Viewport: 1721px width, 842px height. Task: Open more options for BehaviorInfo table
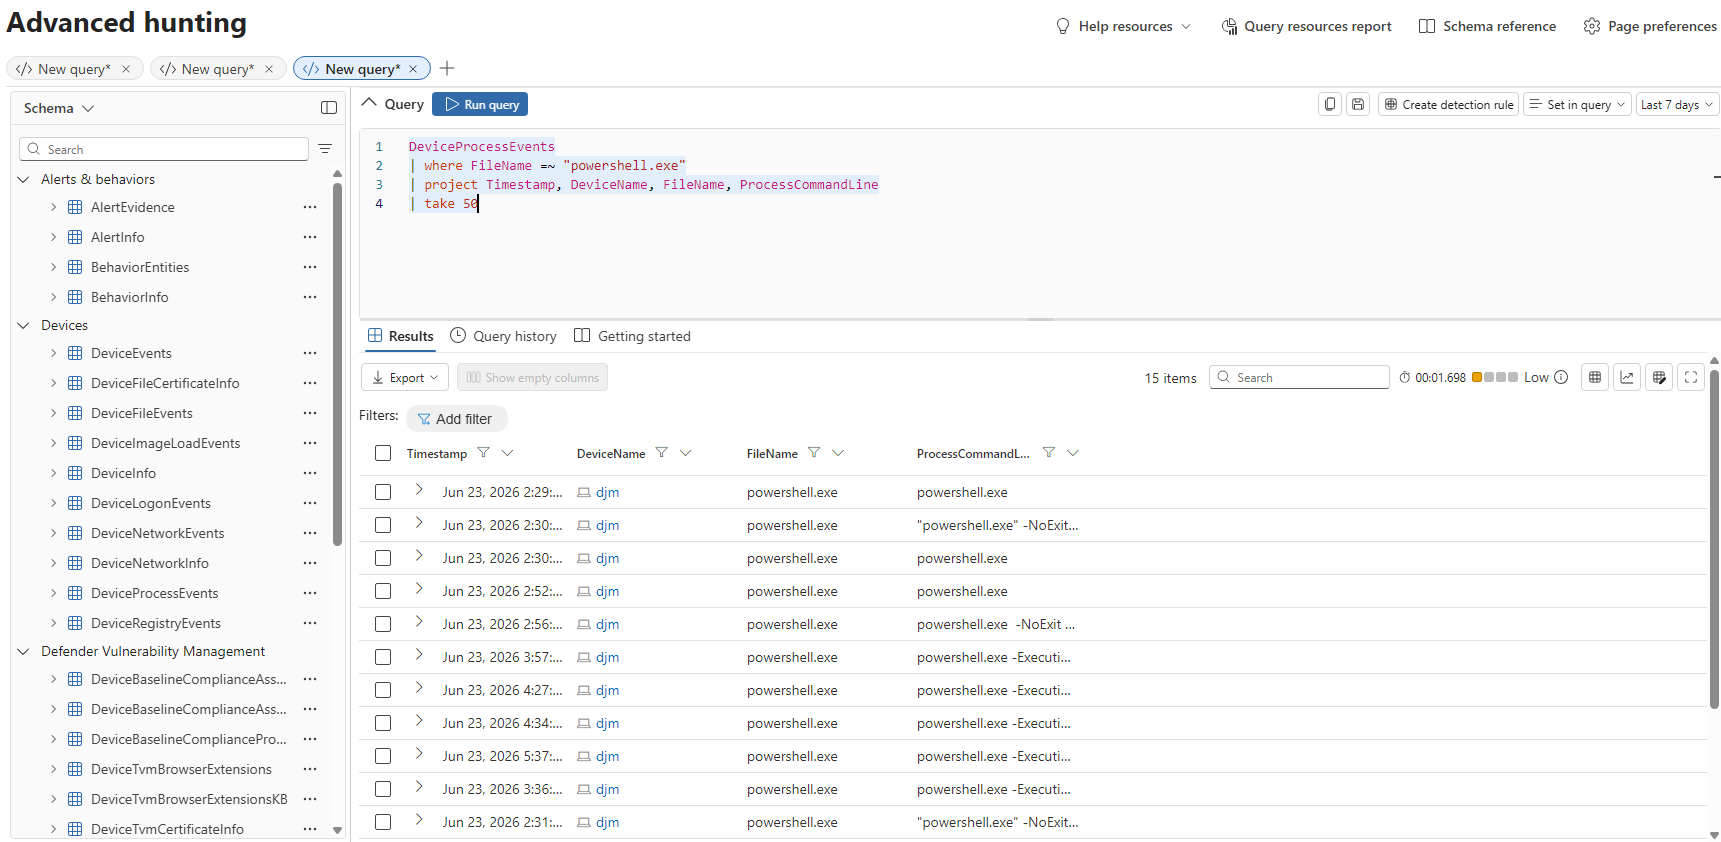coord(310,297)
